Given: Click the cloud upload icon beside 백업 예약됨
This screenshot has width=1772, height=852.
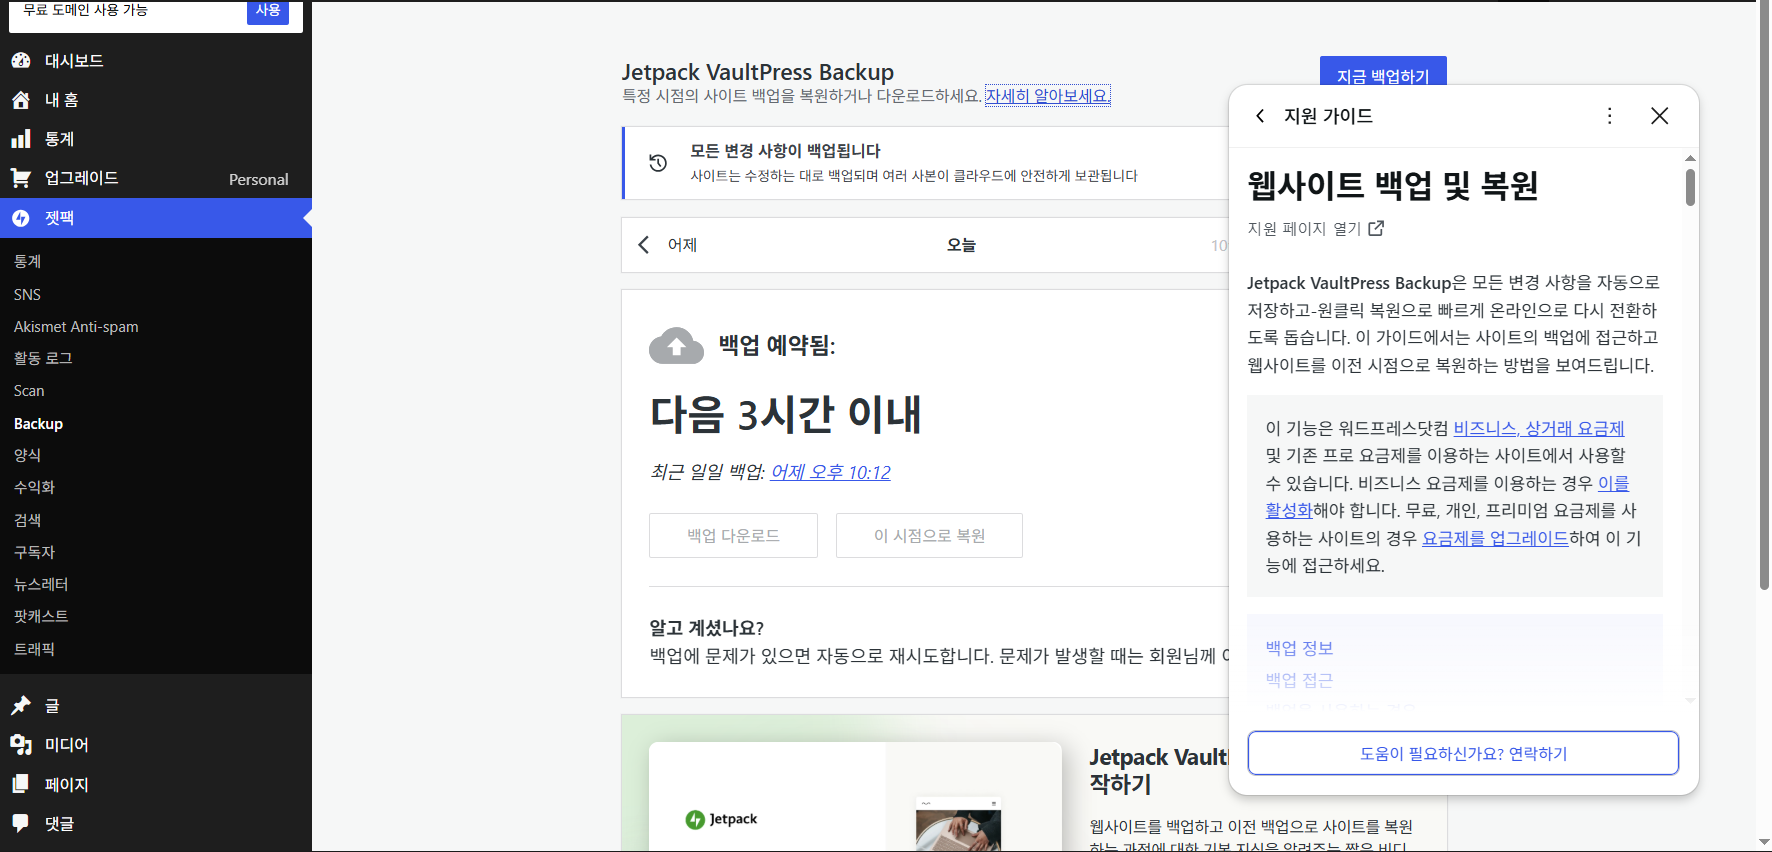Looking at the screenshot, I should [x=677, y=346].
